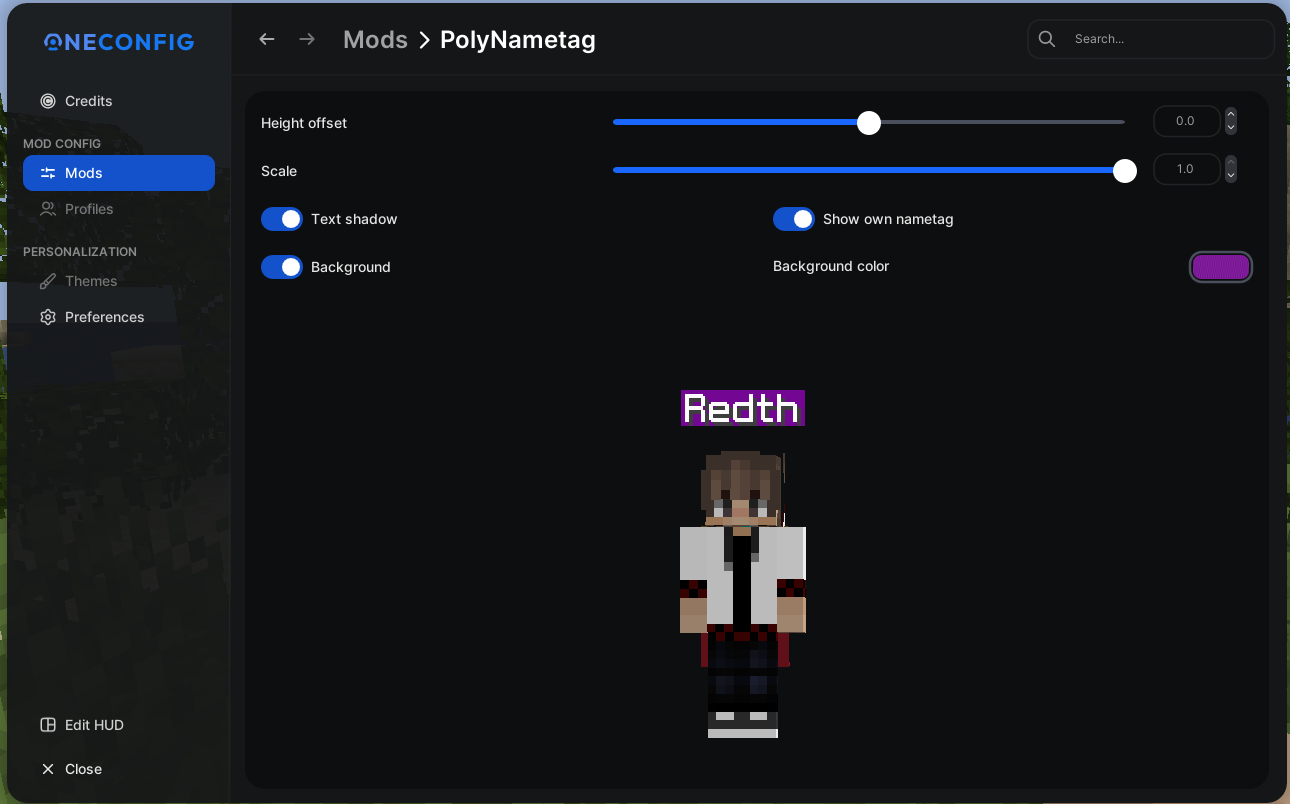Go back with the left arrow

pyautogui.click(x=266, y=39)
